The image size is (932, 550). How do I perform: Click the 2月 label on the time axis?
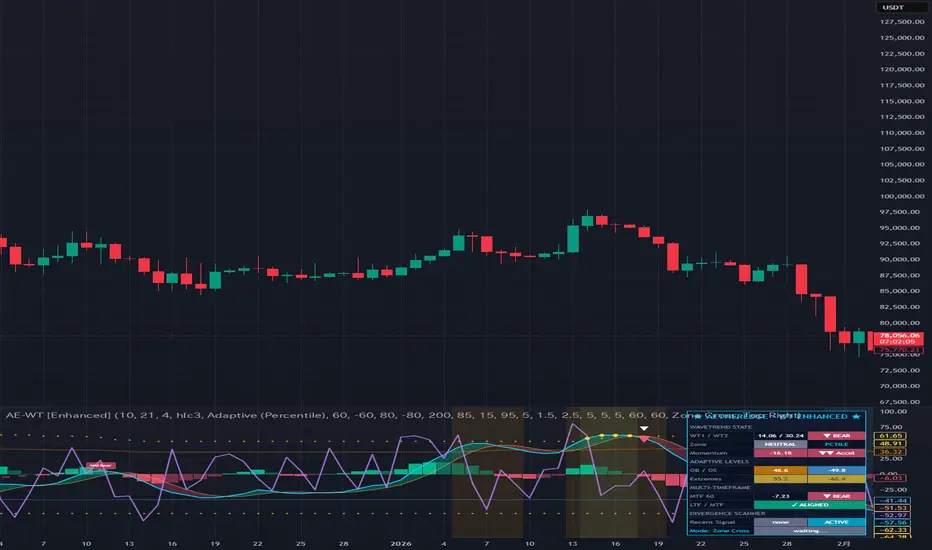tap(843, 543)
